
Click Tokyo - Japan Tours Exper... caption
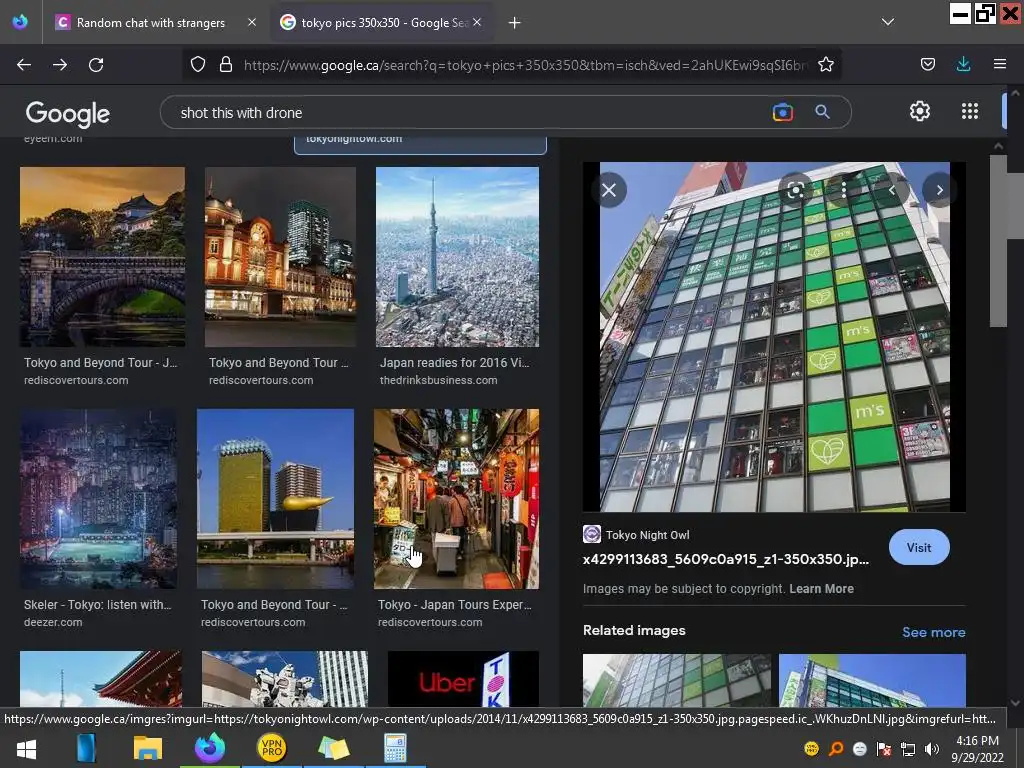click(x=455, y=605)
